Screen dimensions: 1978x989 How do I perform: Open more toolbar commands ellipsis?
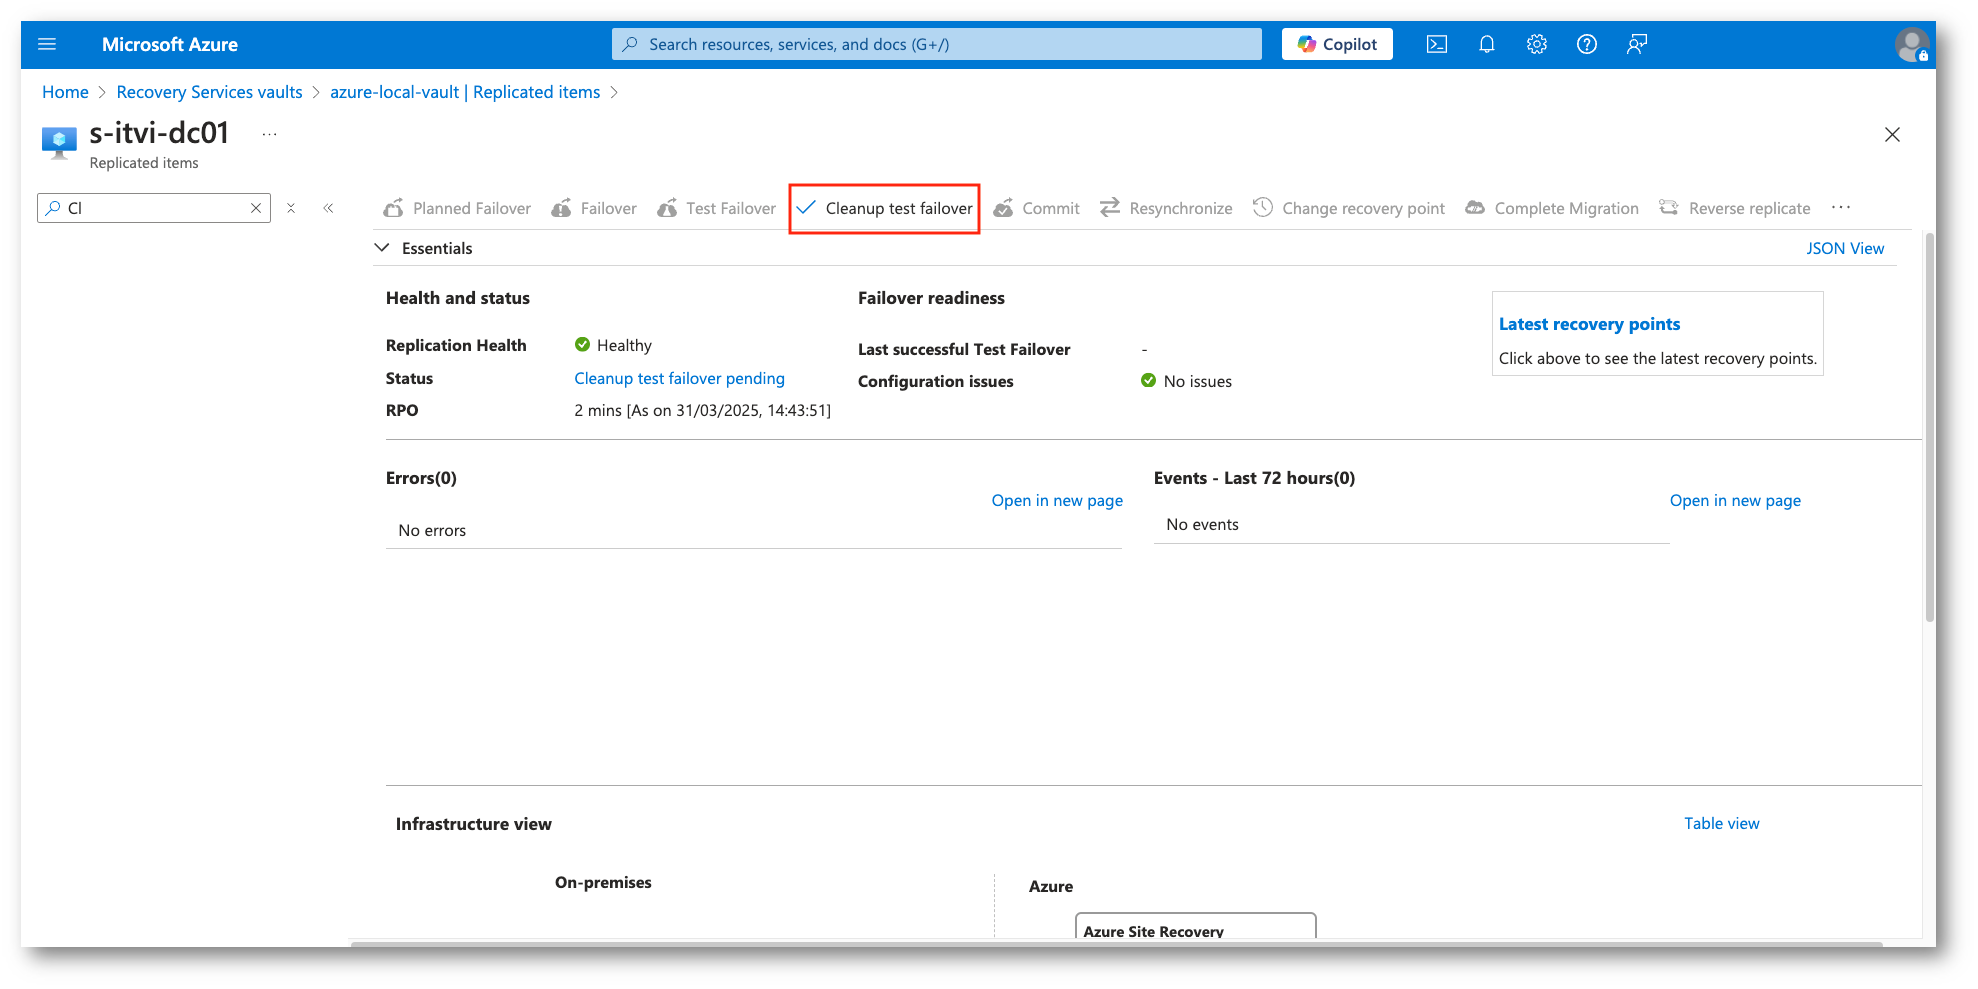point(1840,208)
